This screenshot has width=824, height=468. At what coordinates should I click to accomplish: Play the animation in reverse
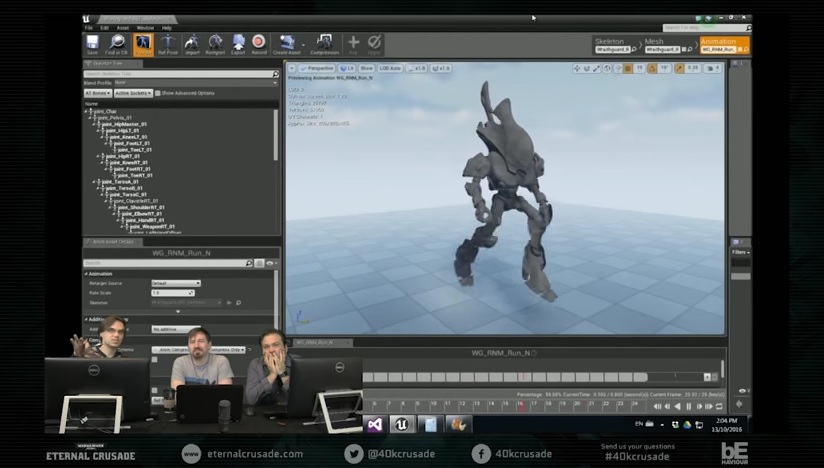pos(678,406)
